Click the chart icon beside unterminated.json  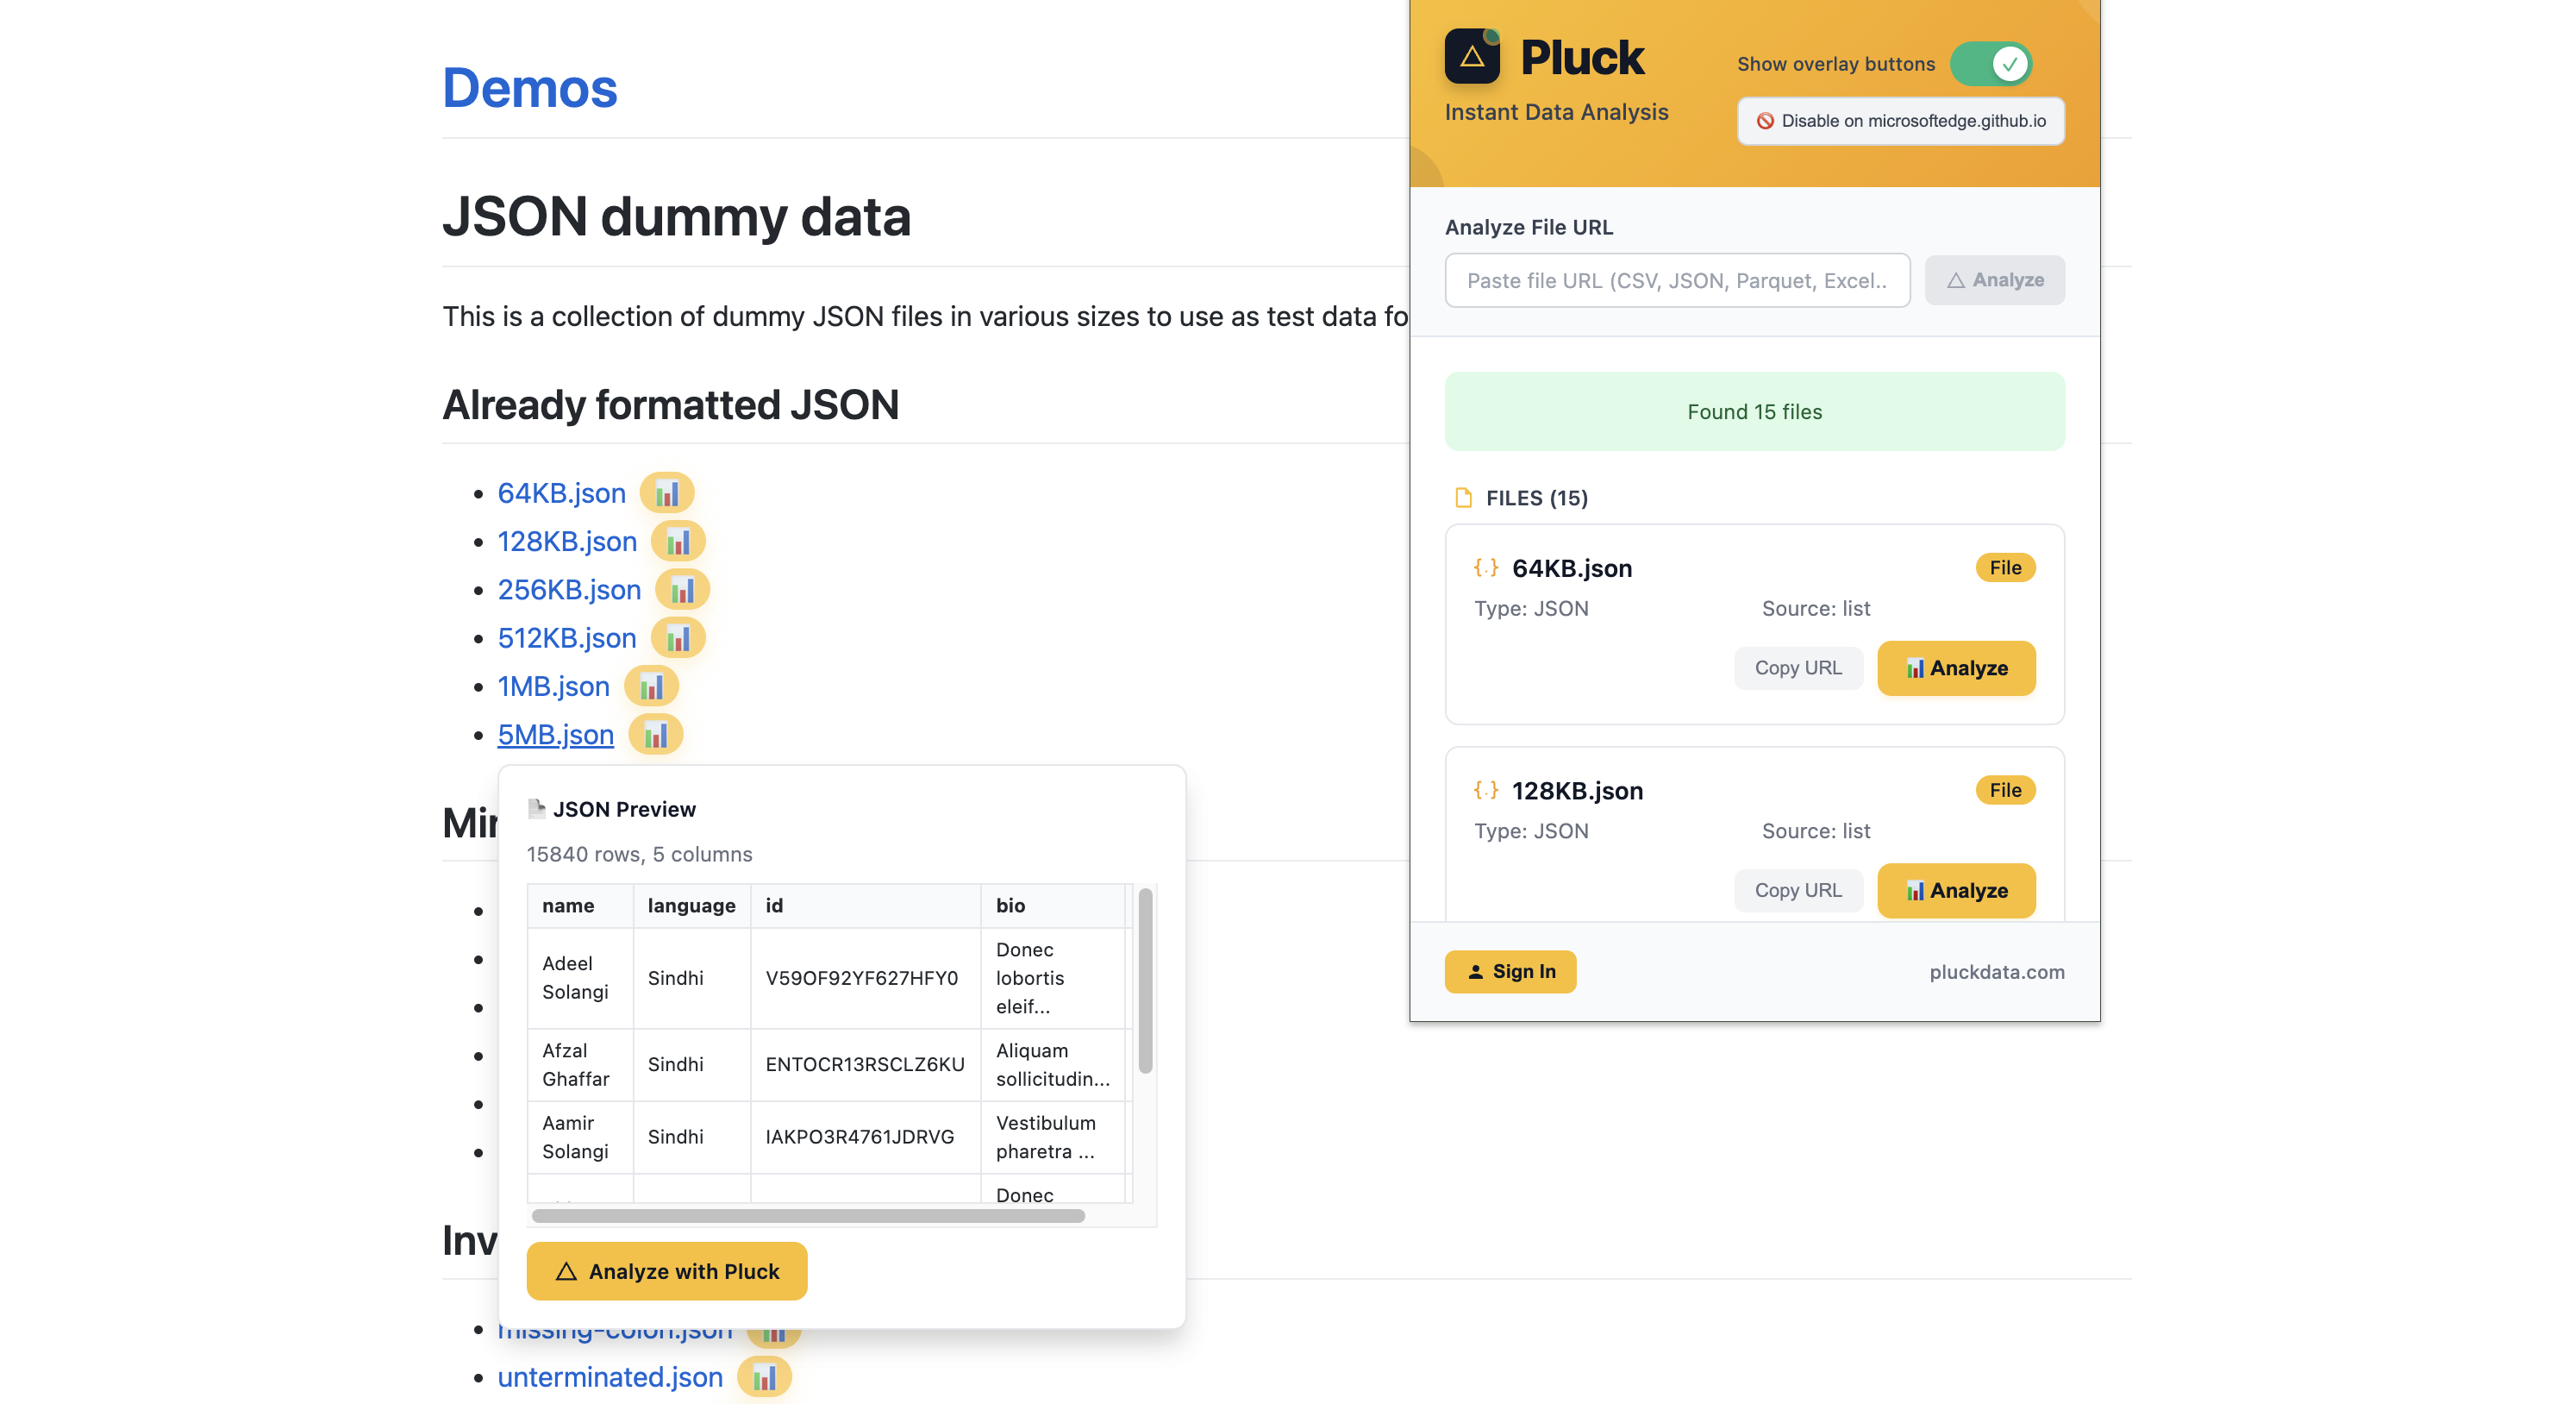[x=764, y=1377]
